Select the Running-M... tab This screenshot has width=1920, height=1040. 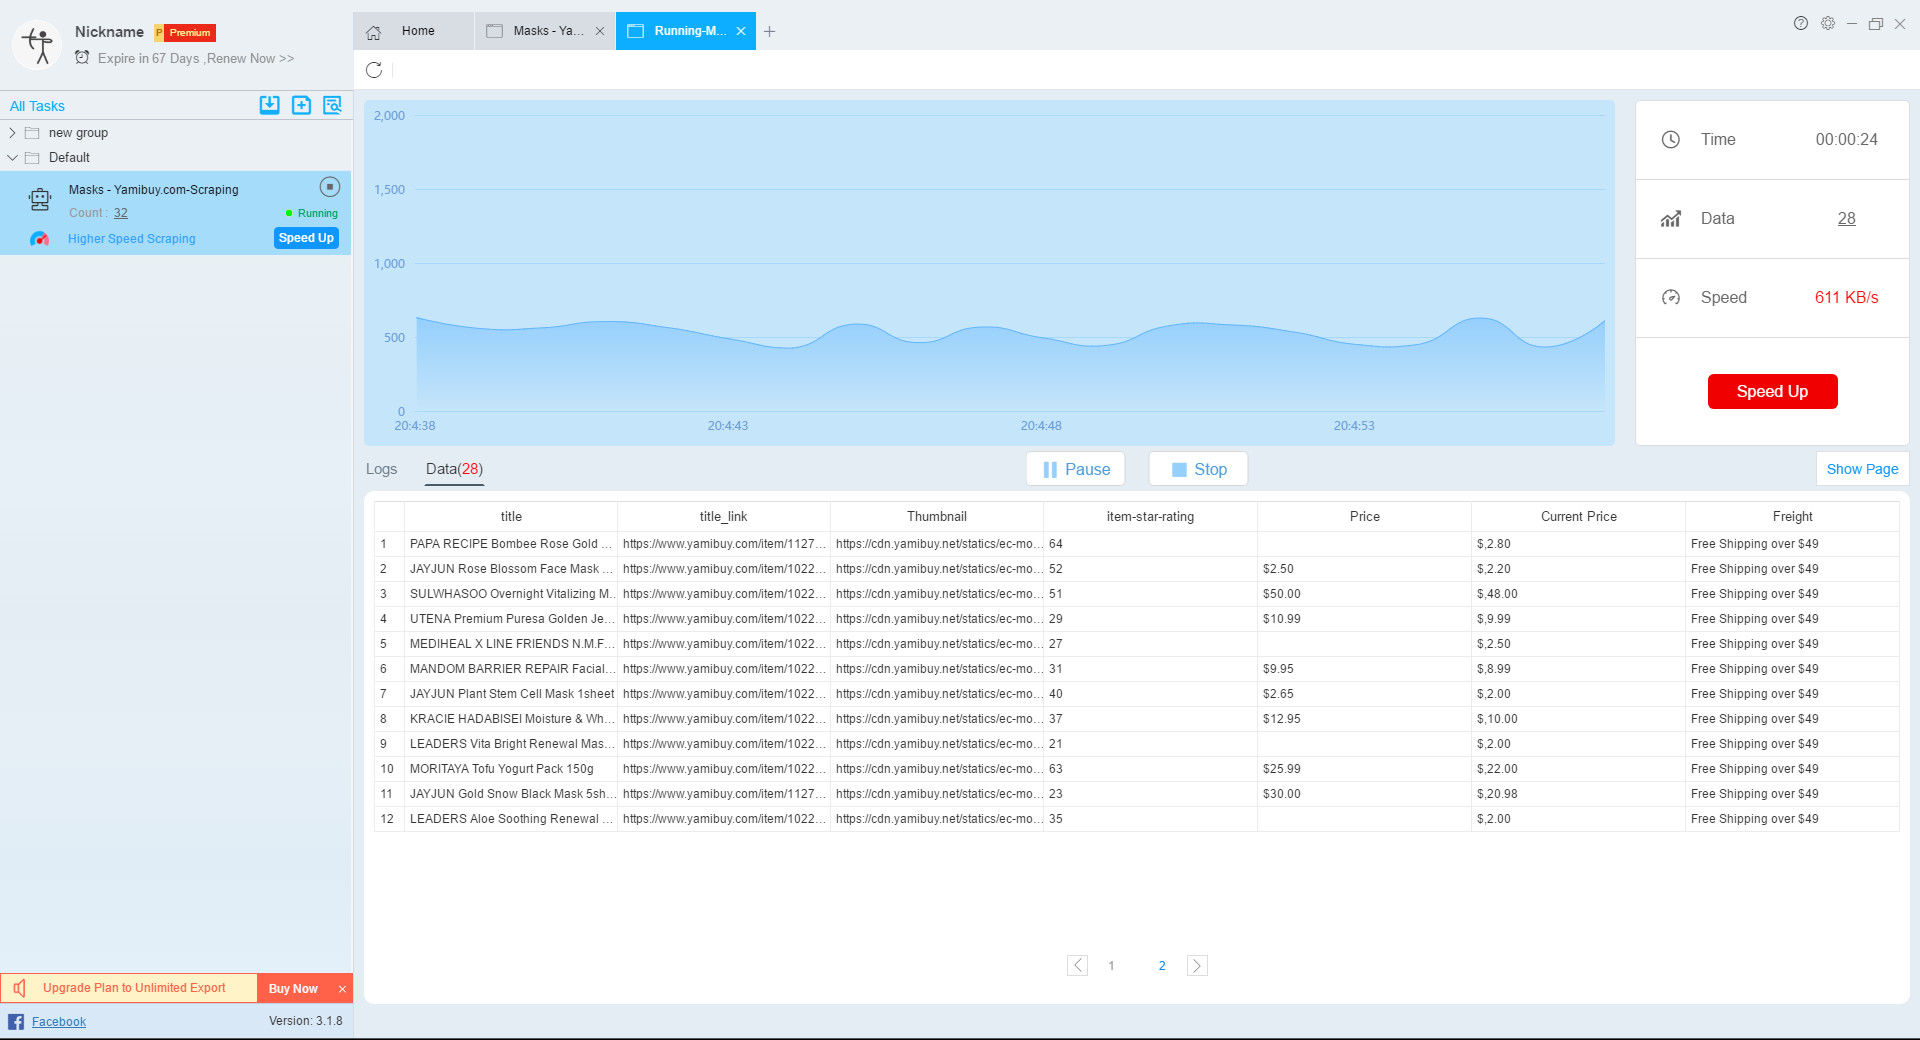[686, 31]
